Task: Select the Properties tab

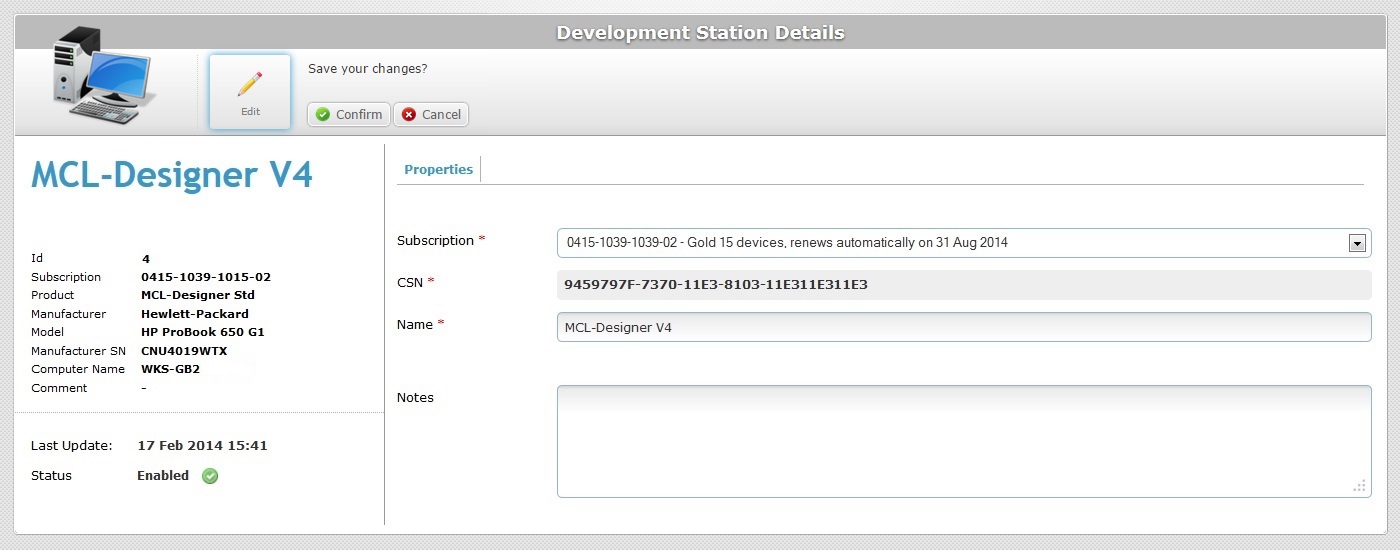Action: coord(438,169)
